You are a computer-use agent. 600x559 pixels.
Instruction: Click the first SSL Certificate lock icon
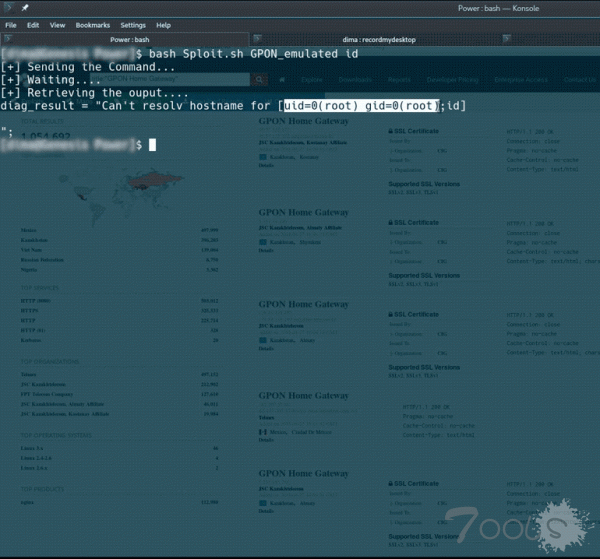tap(390, 132)
